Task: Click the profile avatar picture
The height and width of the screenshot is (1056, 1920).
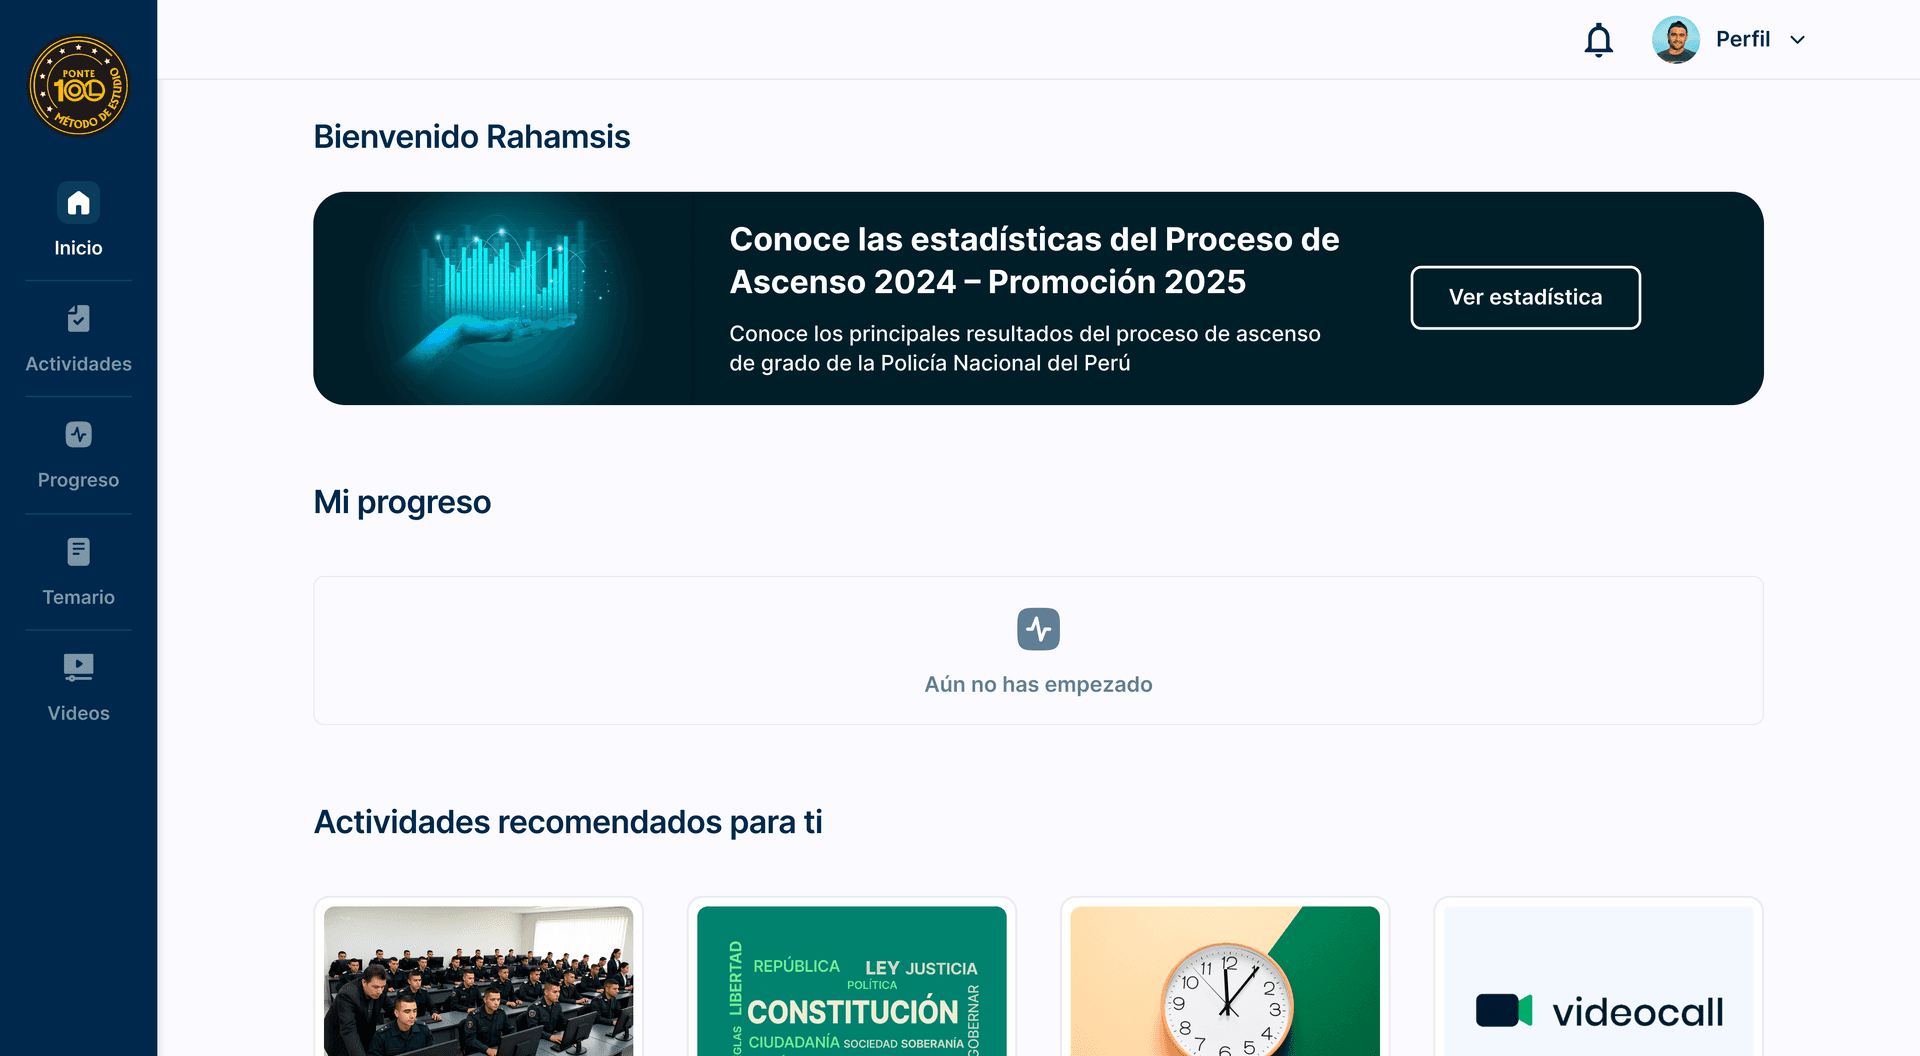Action: (1675, 39)
